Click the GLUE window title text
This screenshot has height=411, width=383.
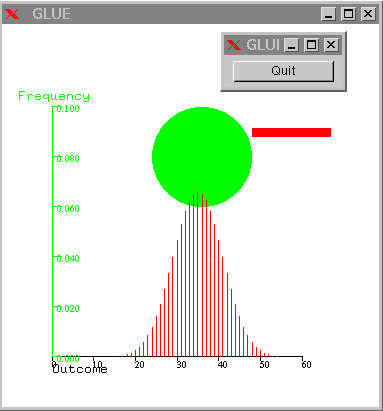pyautogui.click(x=51, y=14)
